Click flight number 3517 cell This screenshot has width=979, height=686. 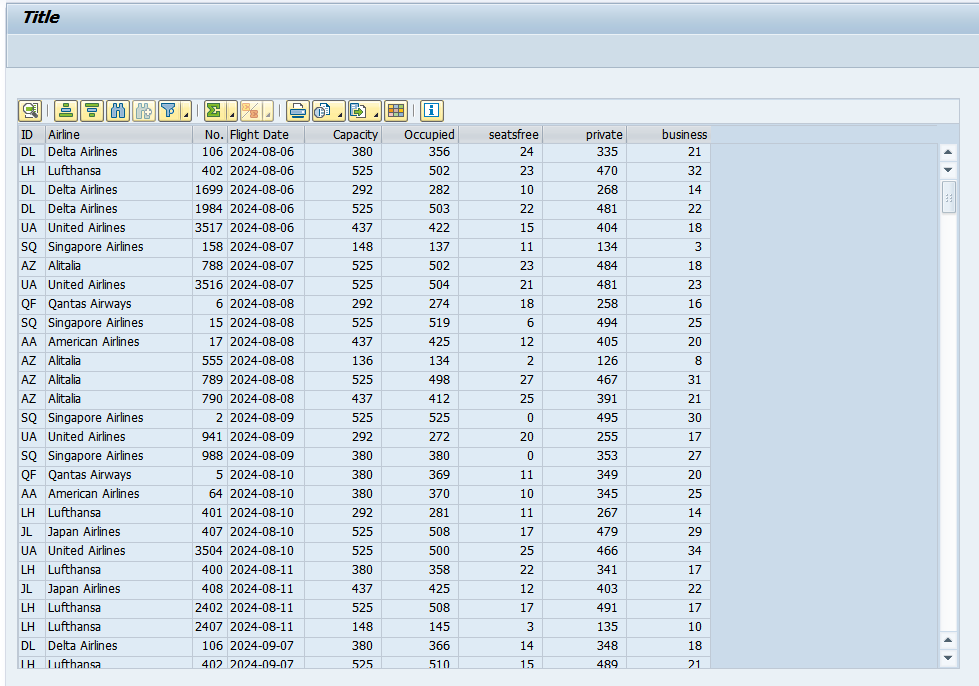coord(210,228)
